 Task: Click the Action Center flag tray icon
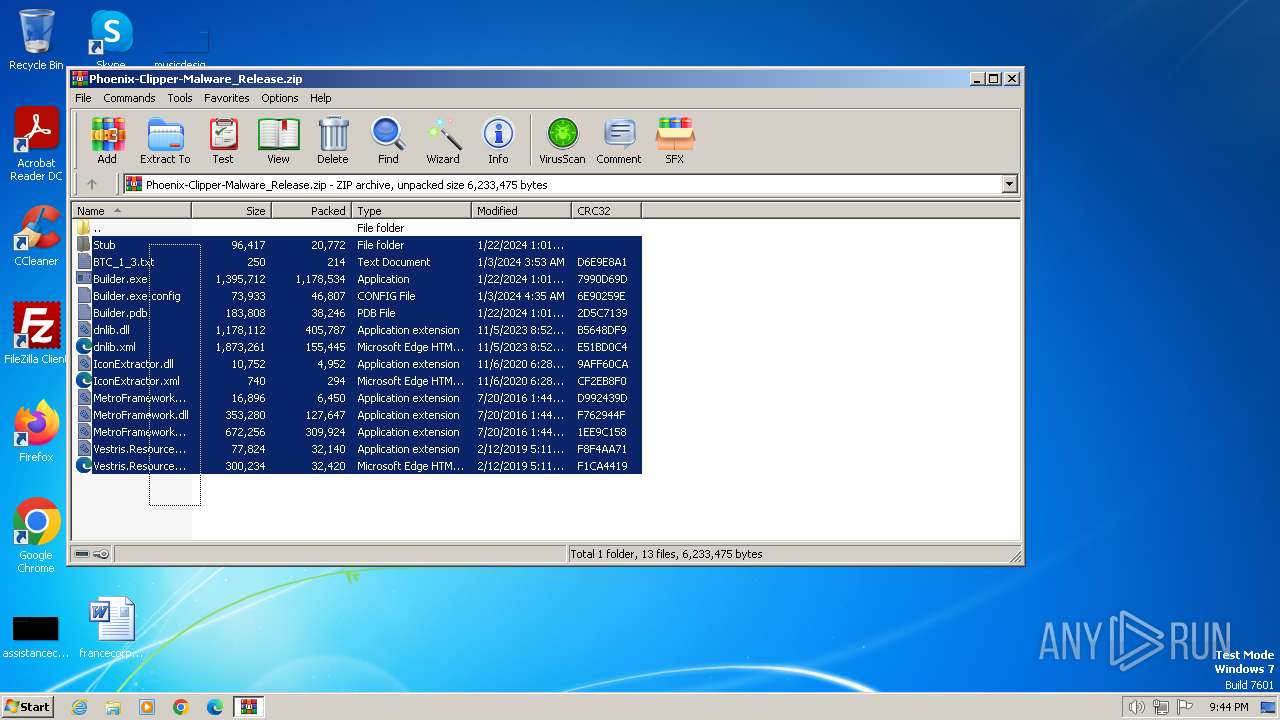pos(1186,707)
